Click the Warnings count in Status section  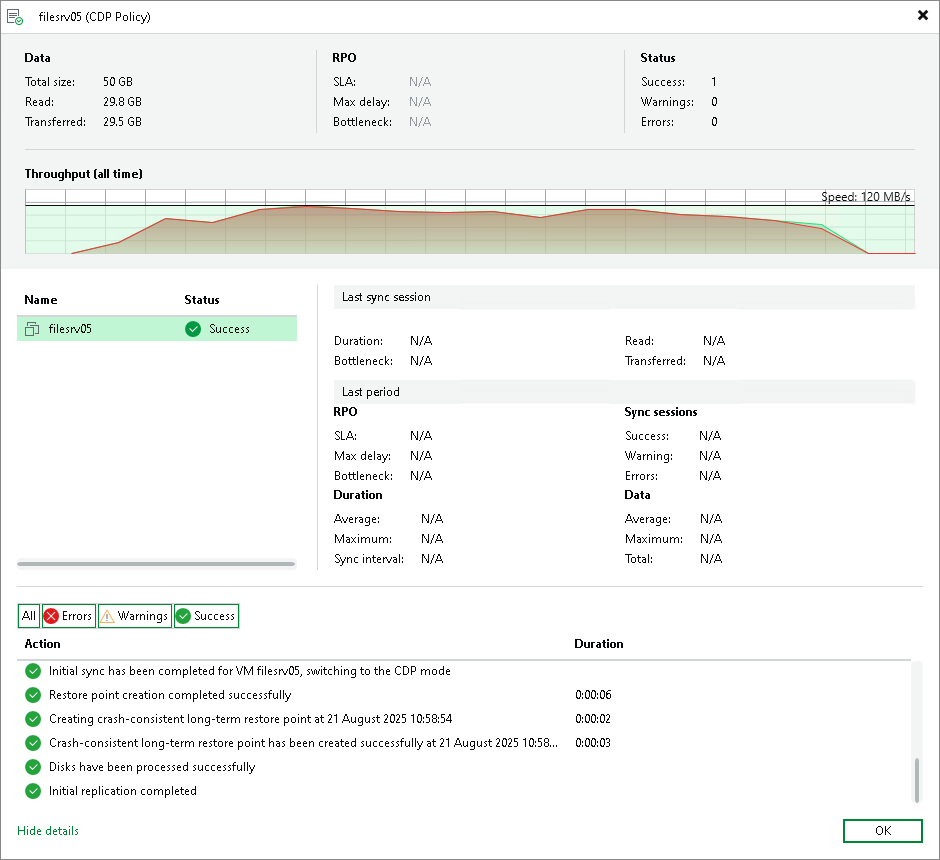(x=714, y=102)
